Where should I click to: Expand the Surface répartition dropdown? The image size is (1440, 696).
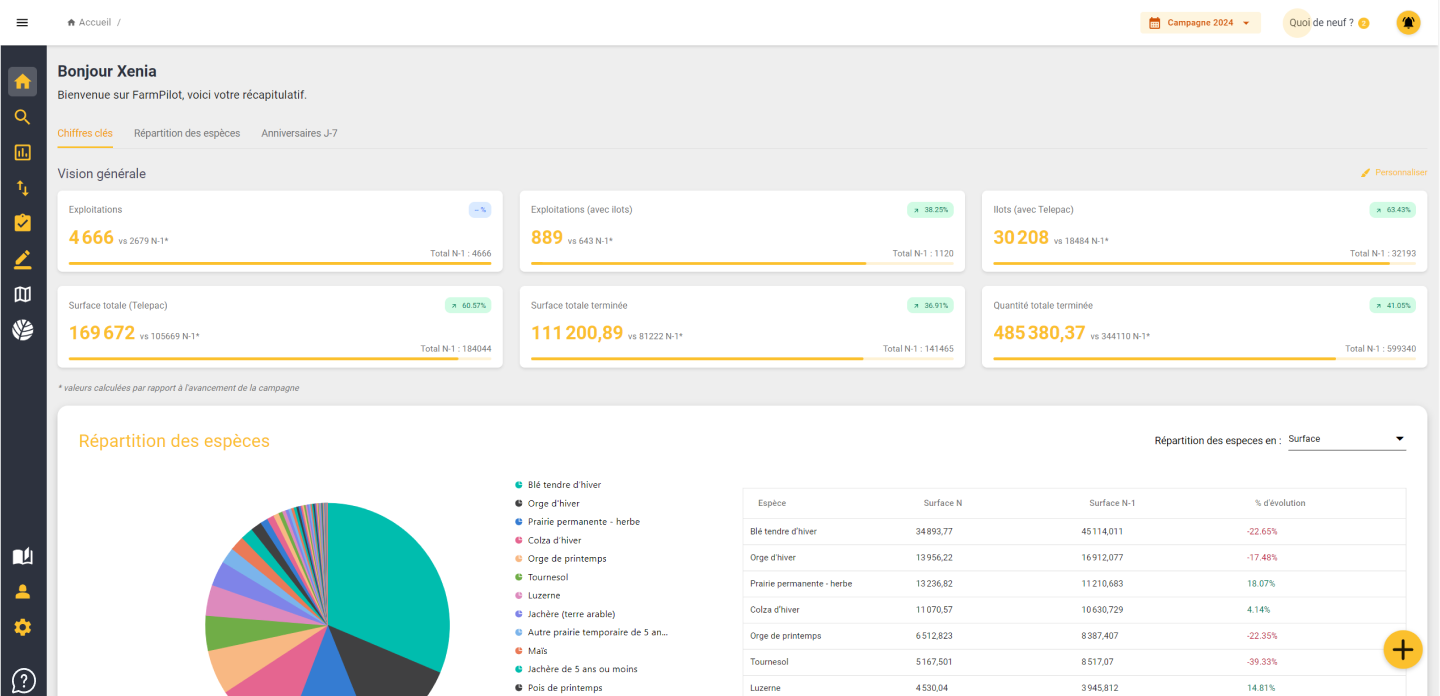tap(1346, 439)
